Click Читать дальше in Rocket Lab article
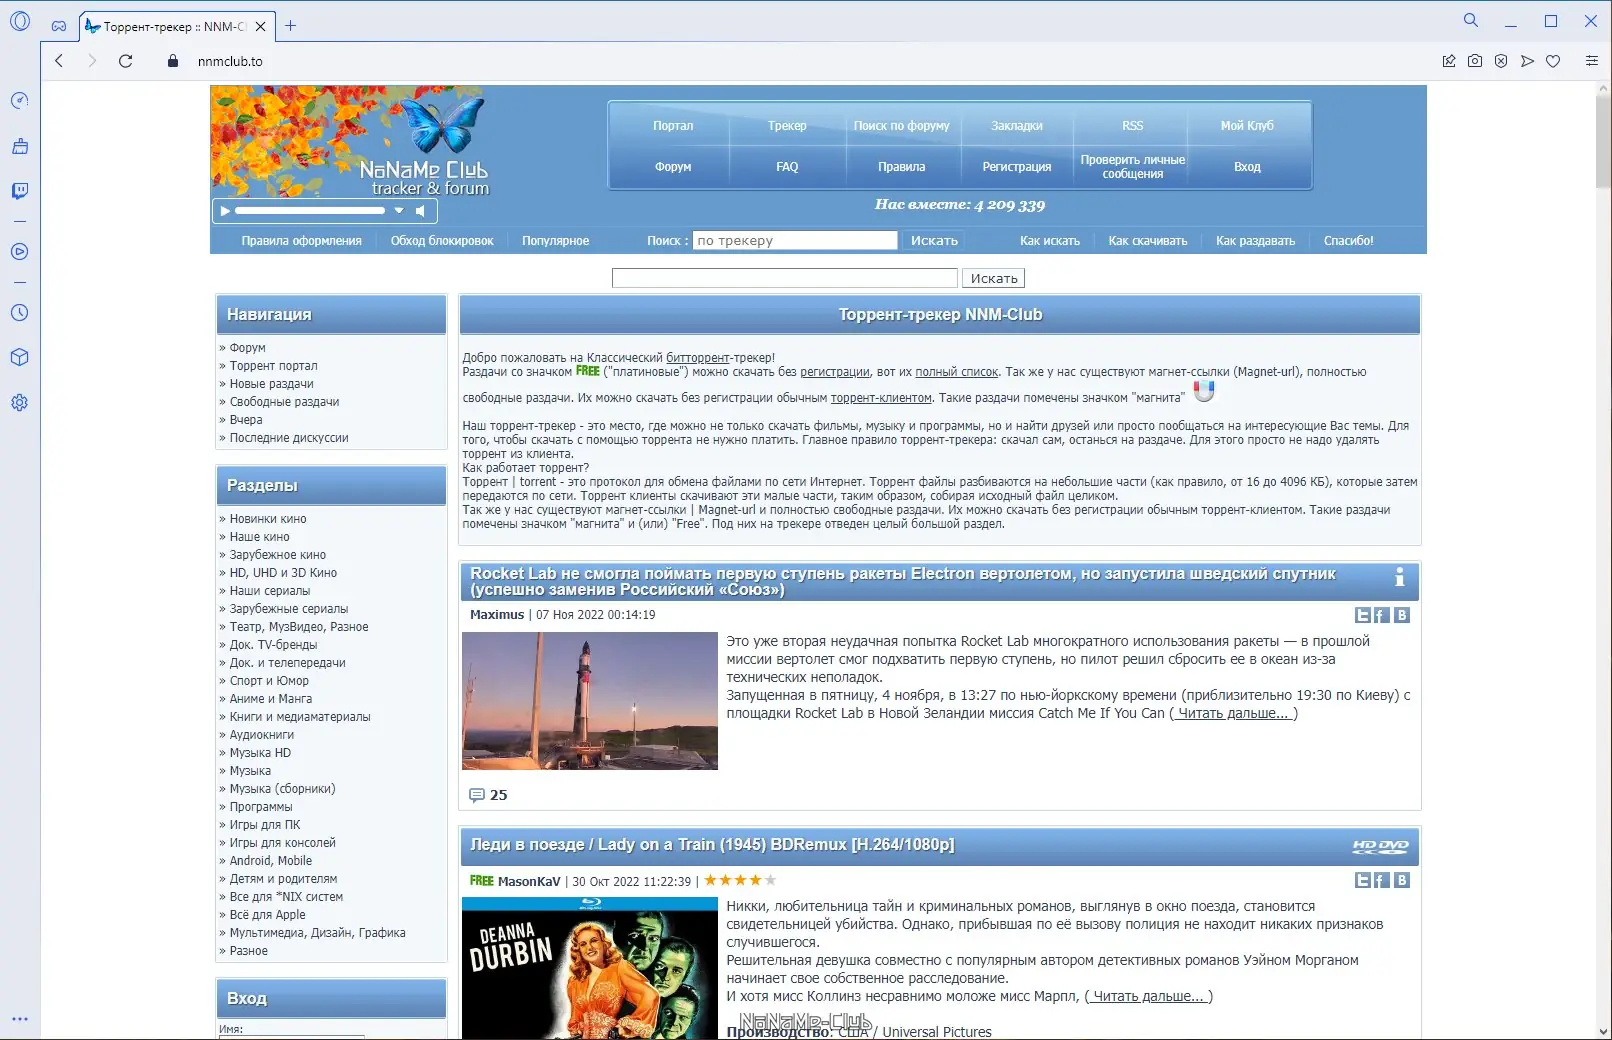Image resolution: width=1612 pixels, height=1040 pixels. (x=1233, y=714)
